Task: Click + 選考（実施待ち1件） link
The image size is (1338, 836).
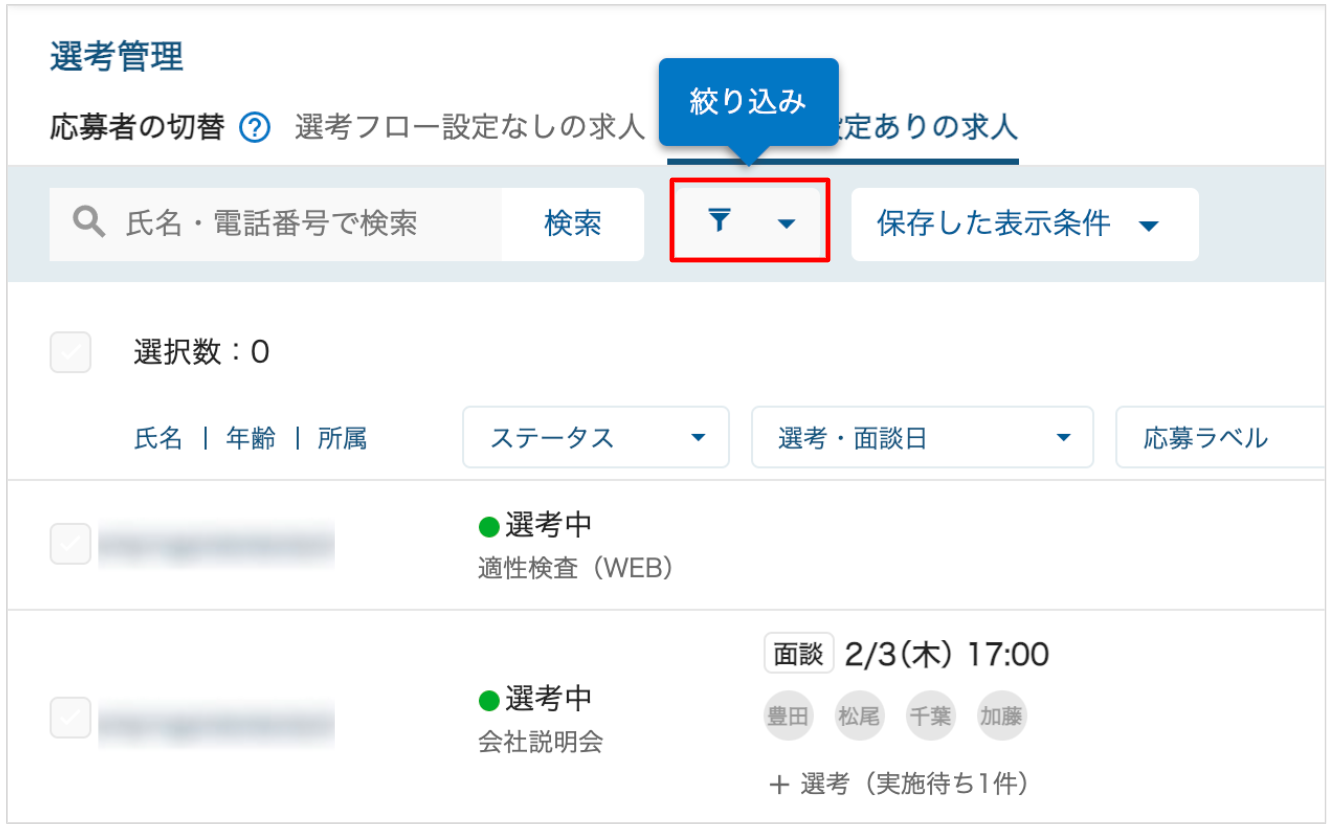Action: [898, 784]
